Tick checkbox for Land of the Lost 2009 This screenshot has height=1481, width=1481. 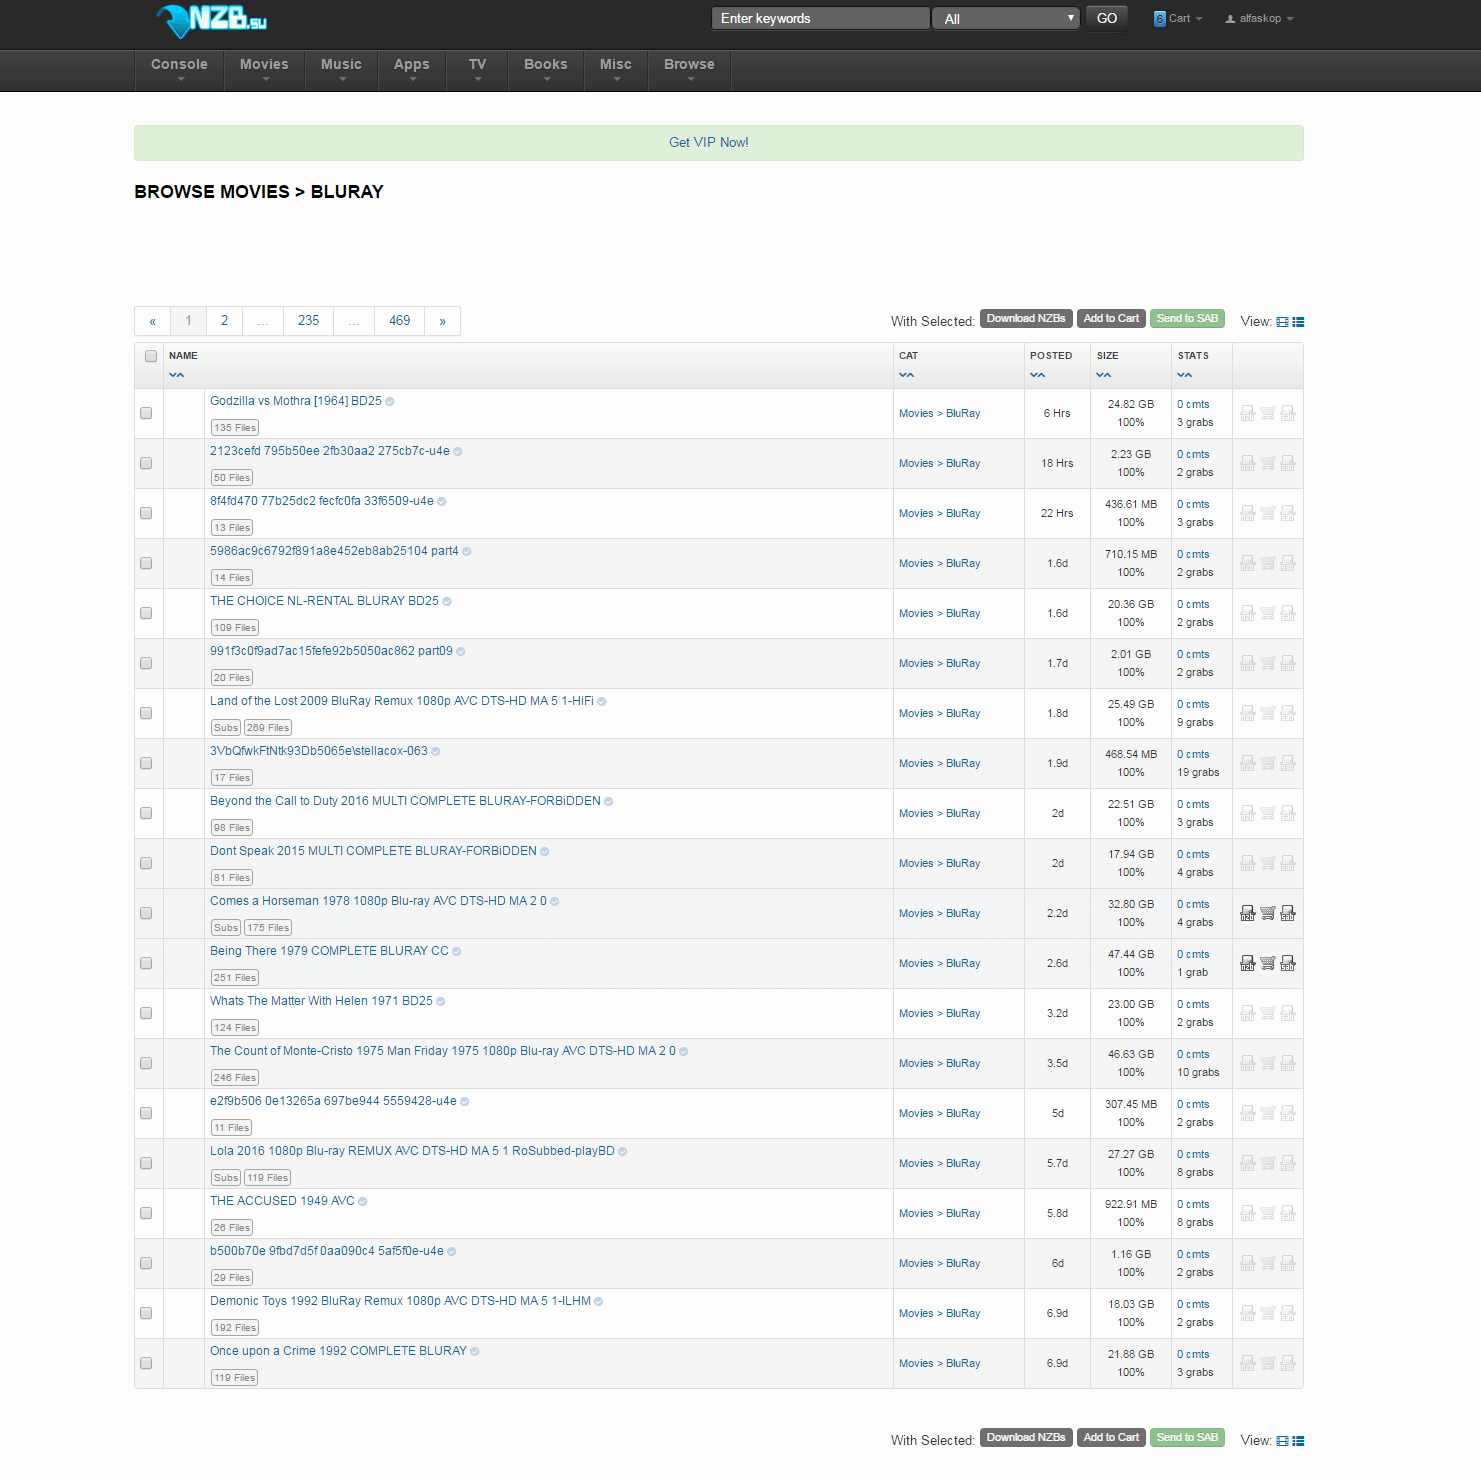tap(146, 713)
